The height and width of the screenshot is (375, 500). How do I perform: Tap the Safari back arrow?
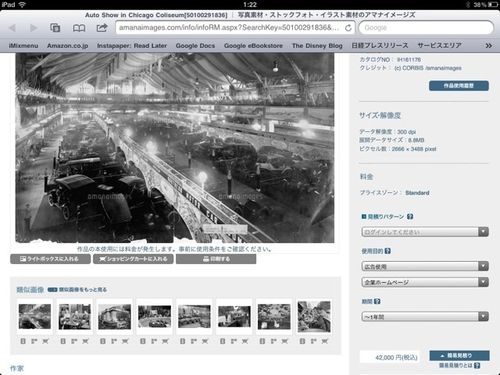tap(12, 28)
